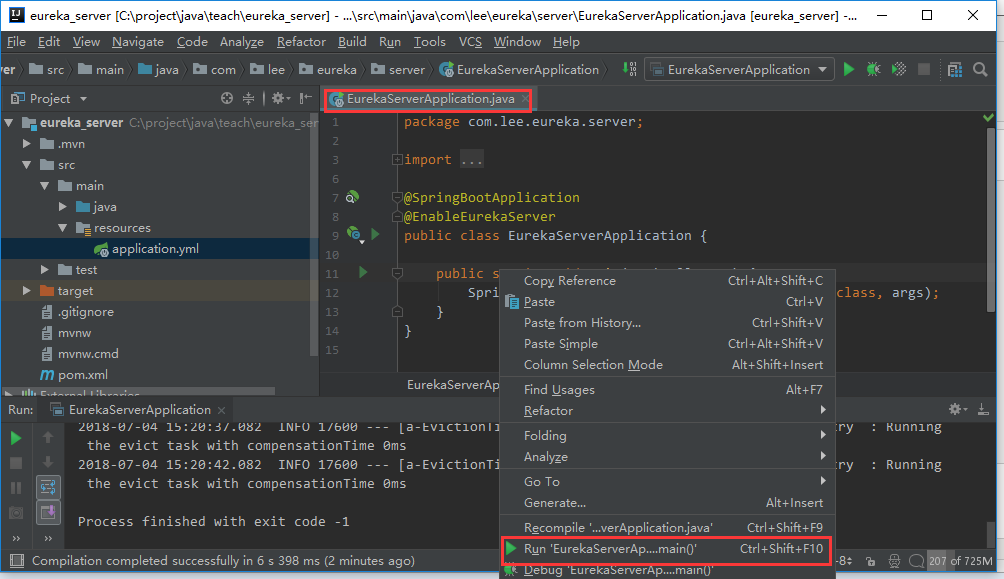
Task: Click the server breadcrumb in the navigation bar
Action: [x=398, y=70]
